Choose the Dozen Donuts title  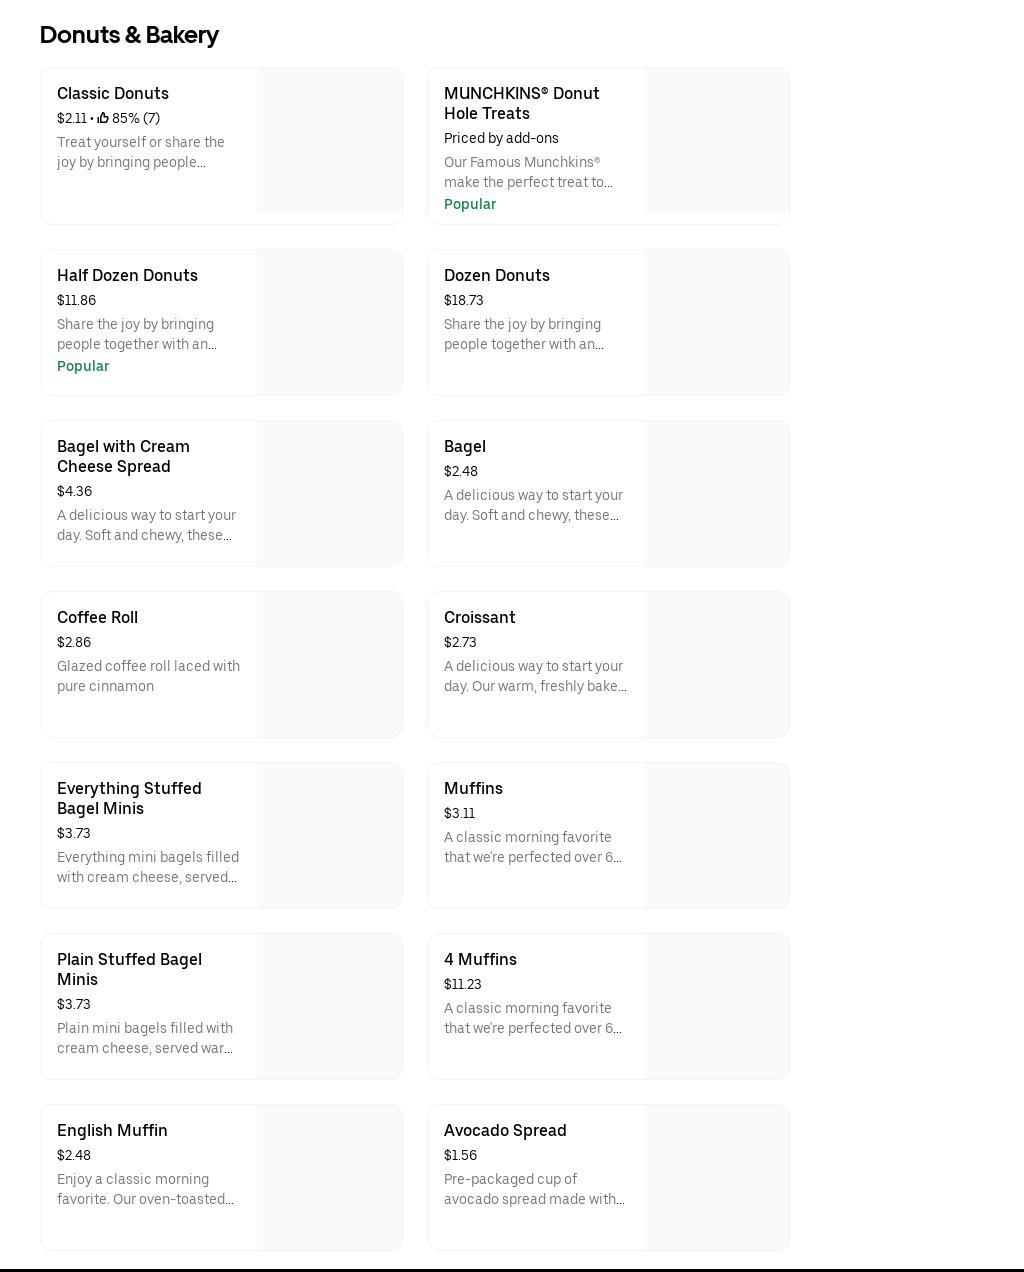[x=496, y=276]
